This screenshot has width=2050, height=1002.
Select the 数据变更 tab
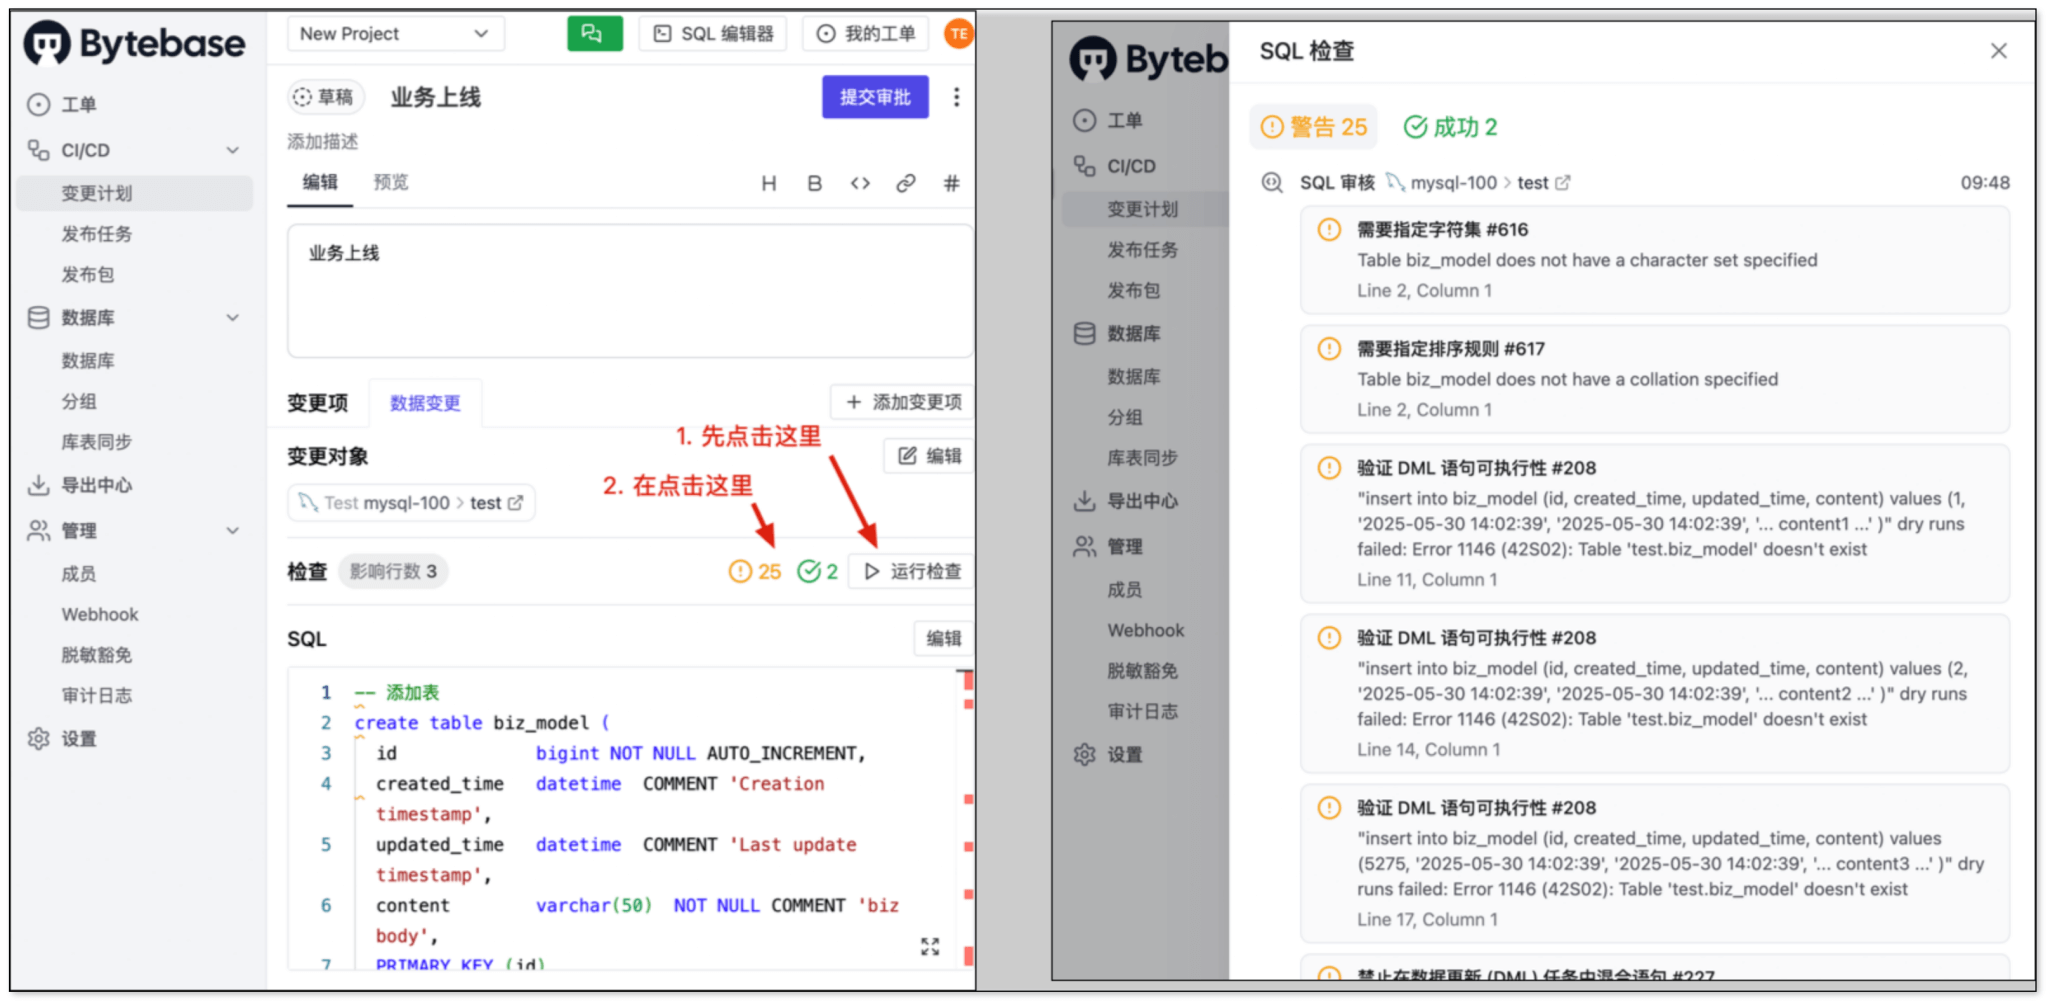(425, 403)
